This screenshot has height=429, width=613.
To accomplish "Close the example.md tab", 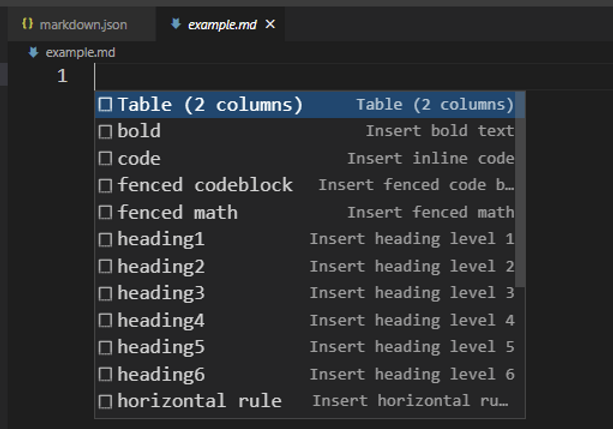I will click(270, 23).
